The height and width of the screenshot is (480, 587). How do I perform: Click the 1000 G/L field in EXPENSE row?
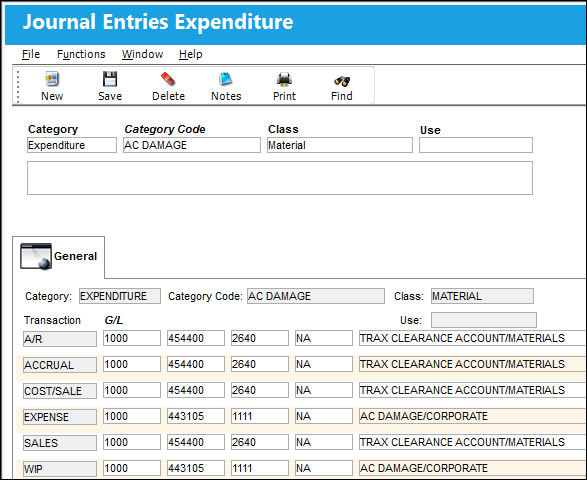pos(132,416)
